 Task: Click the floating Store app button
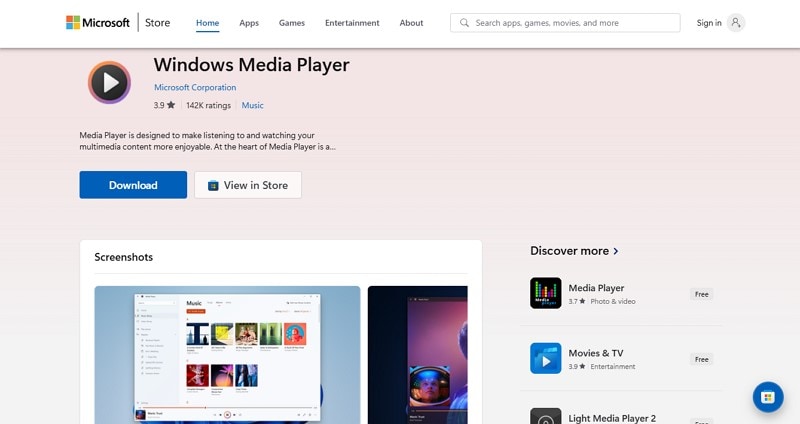tap(768, 397)
